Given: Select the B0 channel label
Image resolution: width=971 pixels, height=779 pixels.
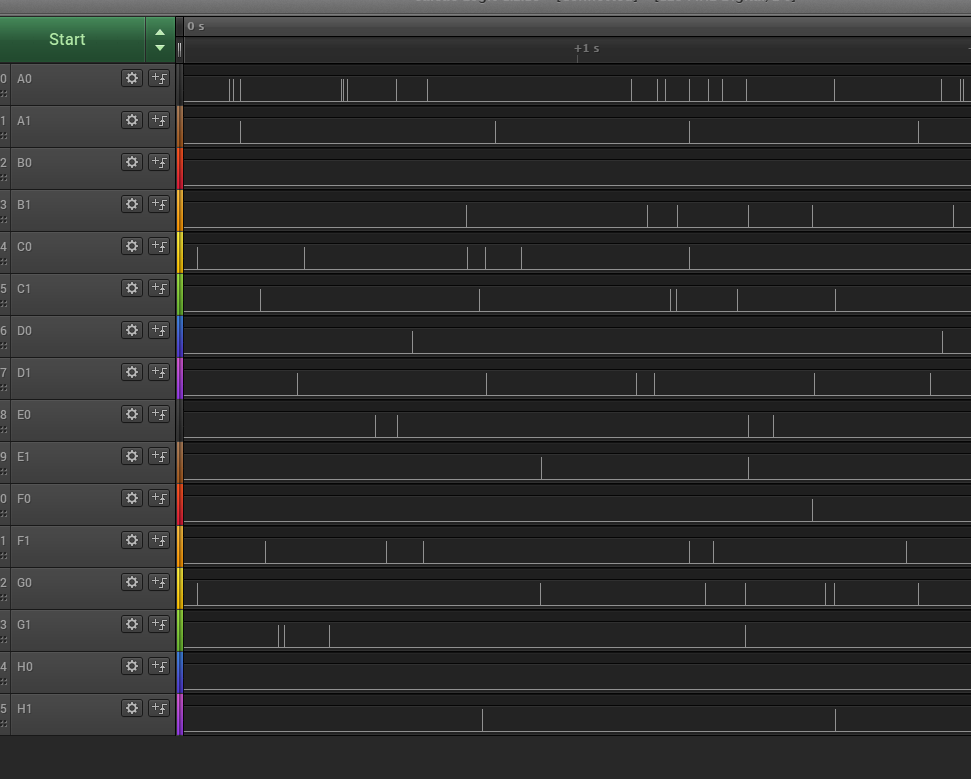Looking at the screenshot, I should click(24, 163).
